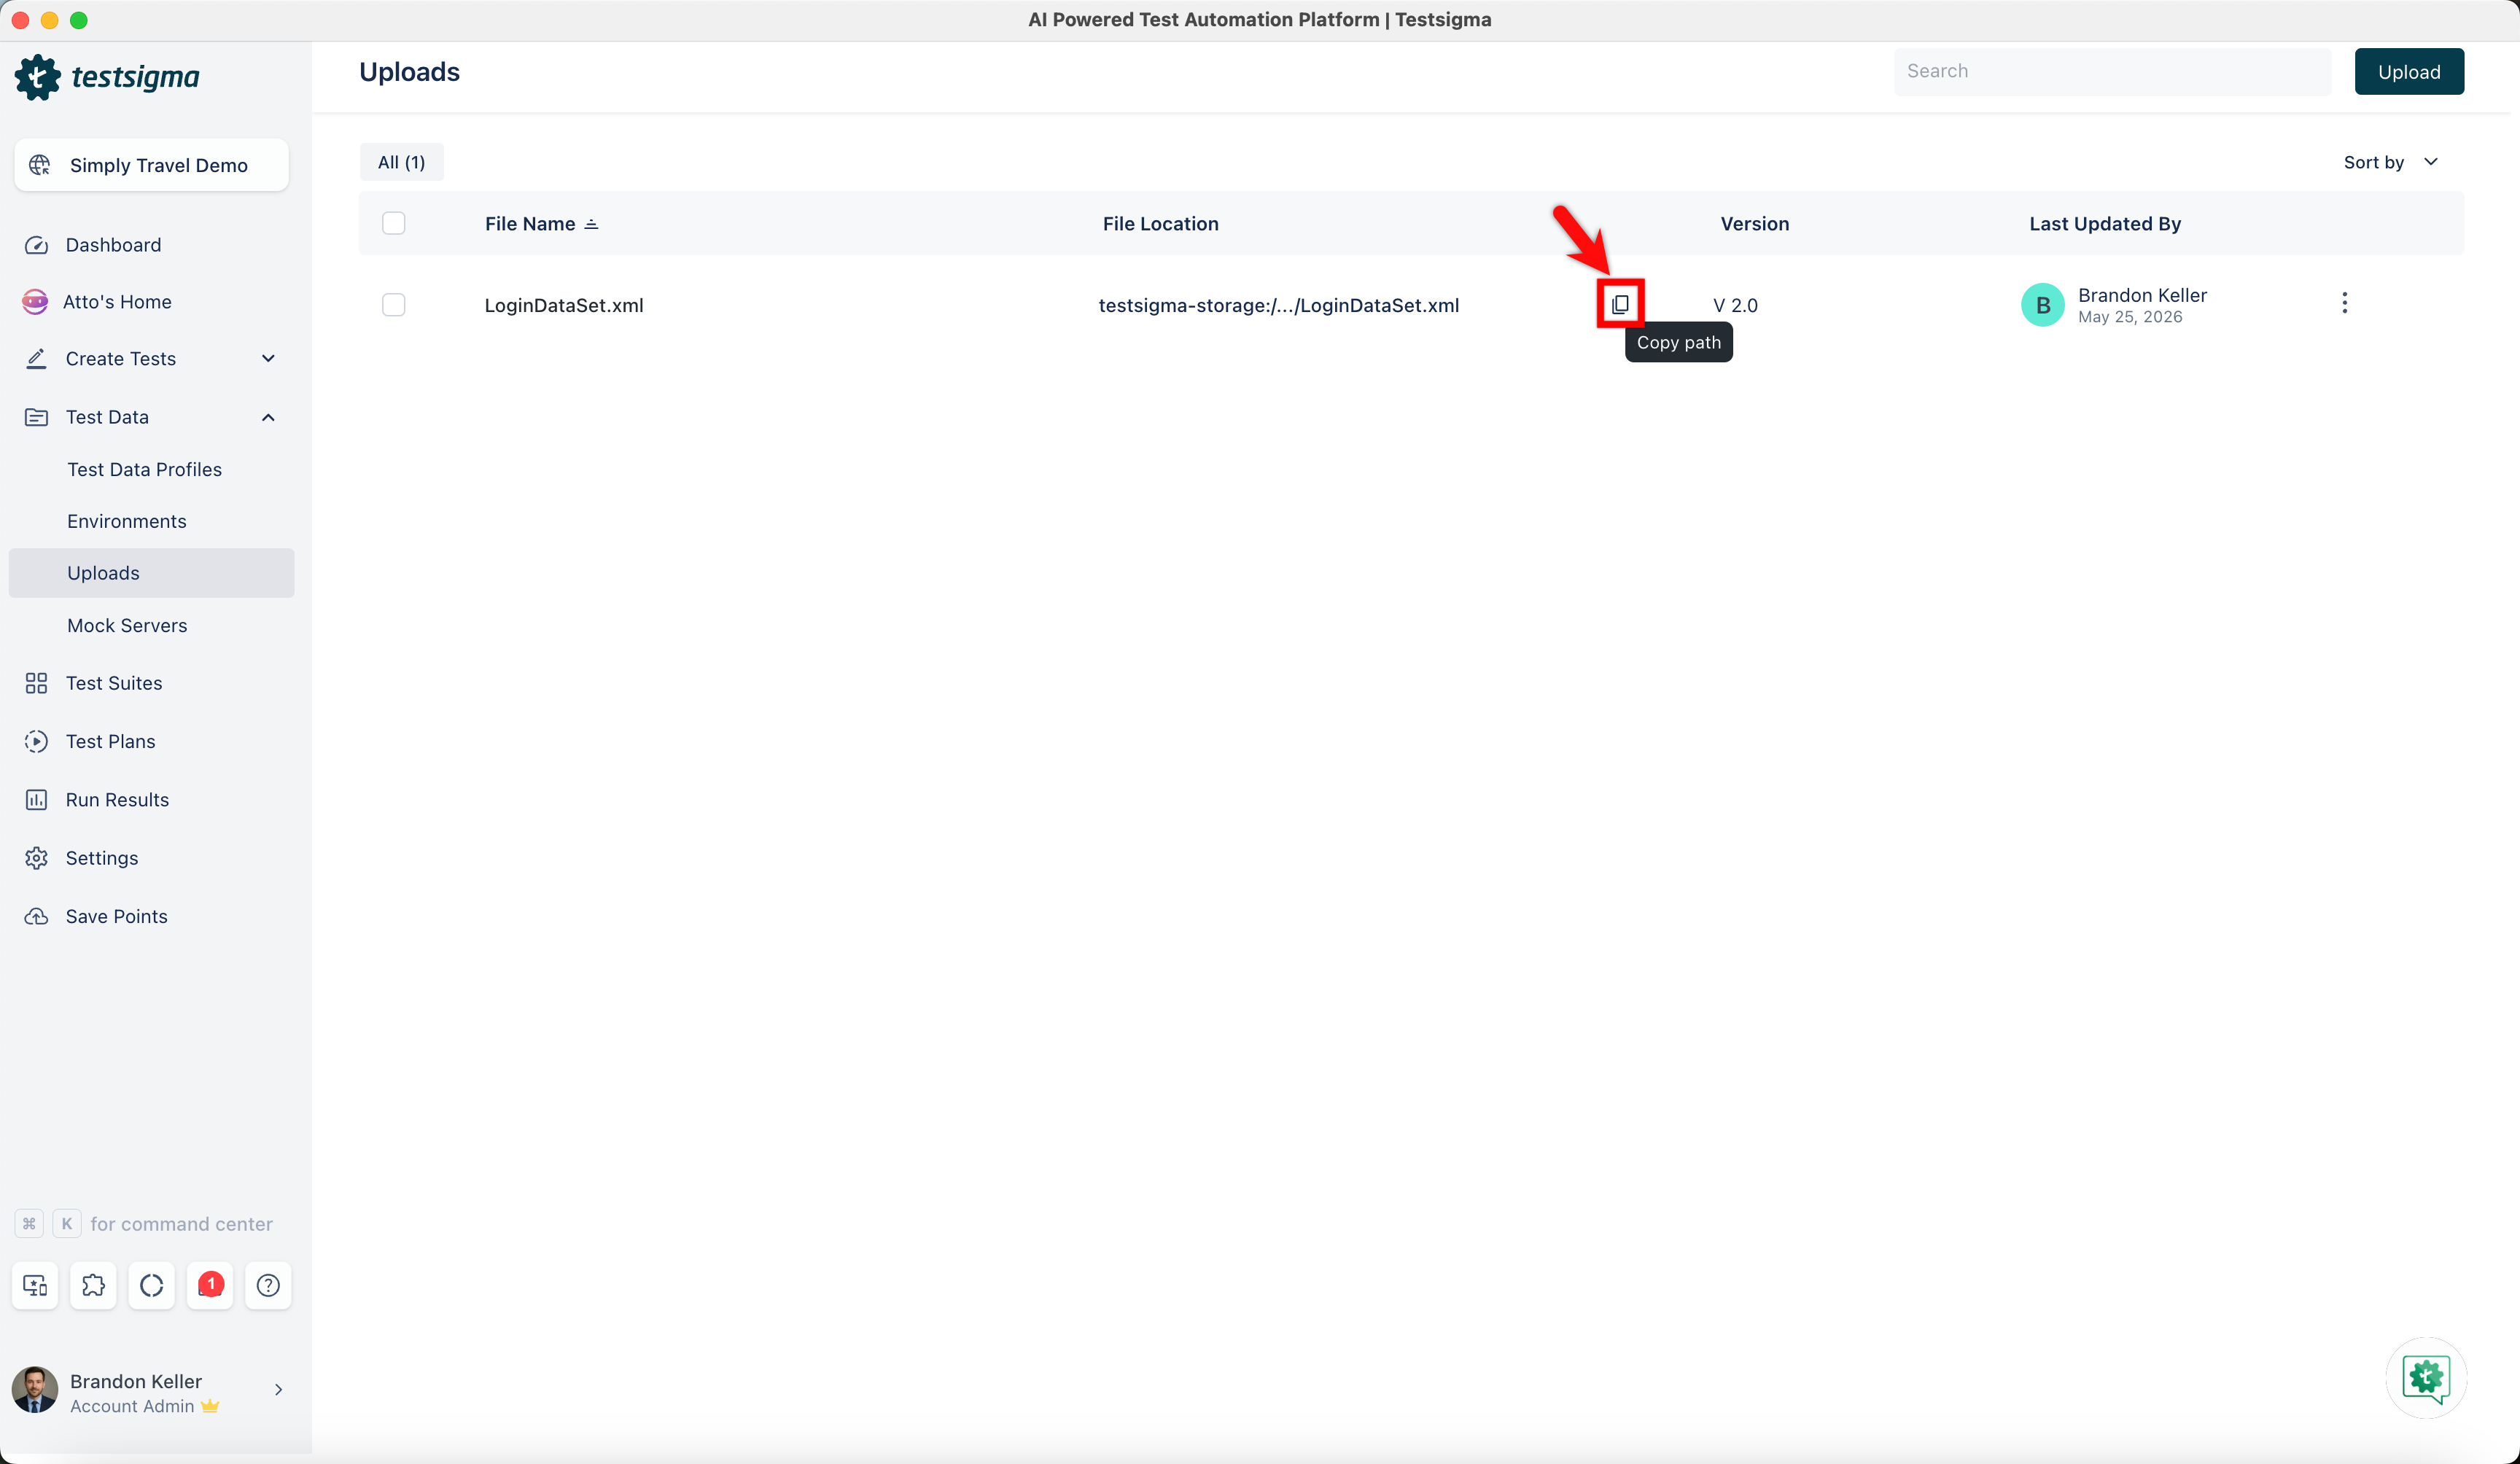
Task: Open the Simply Travel Demo project switcher
Action: coord(152,165)
